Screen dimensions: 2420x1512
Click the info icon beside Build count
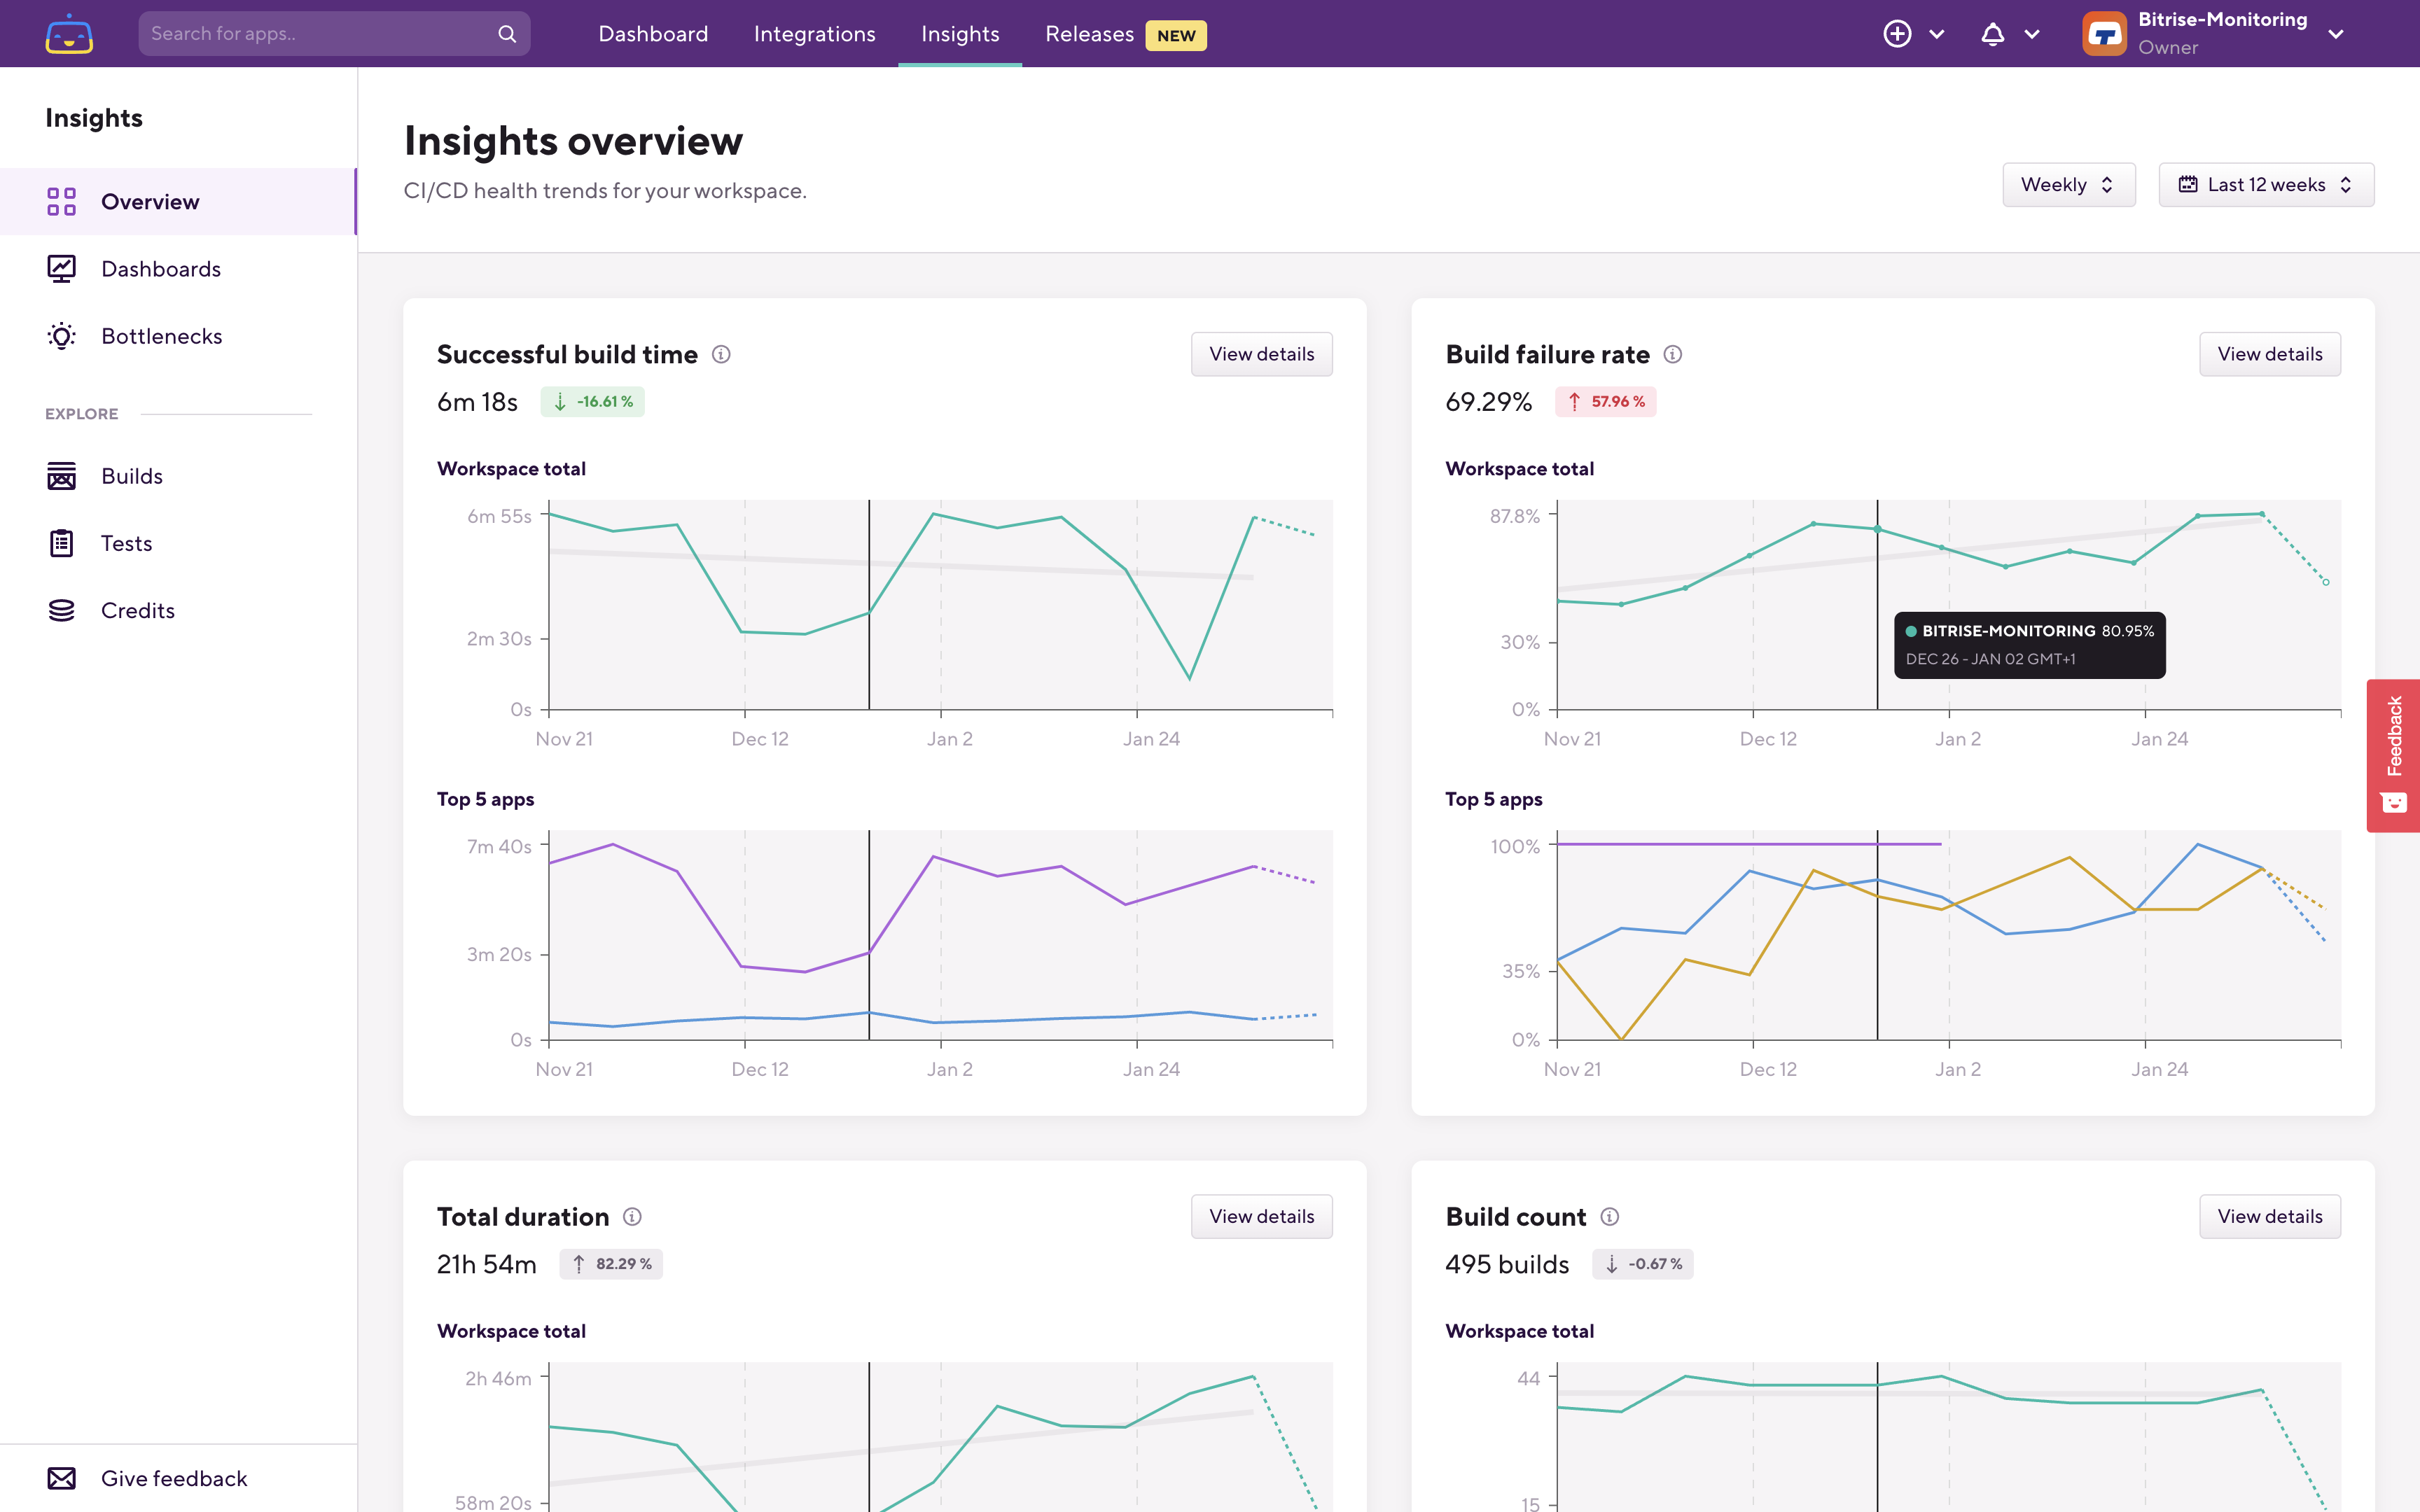(1609, 1216)
